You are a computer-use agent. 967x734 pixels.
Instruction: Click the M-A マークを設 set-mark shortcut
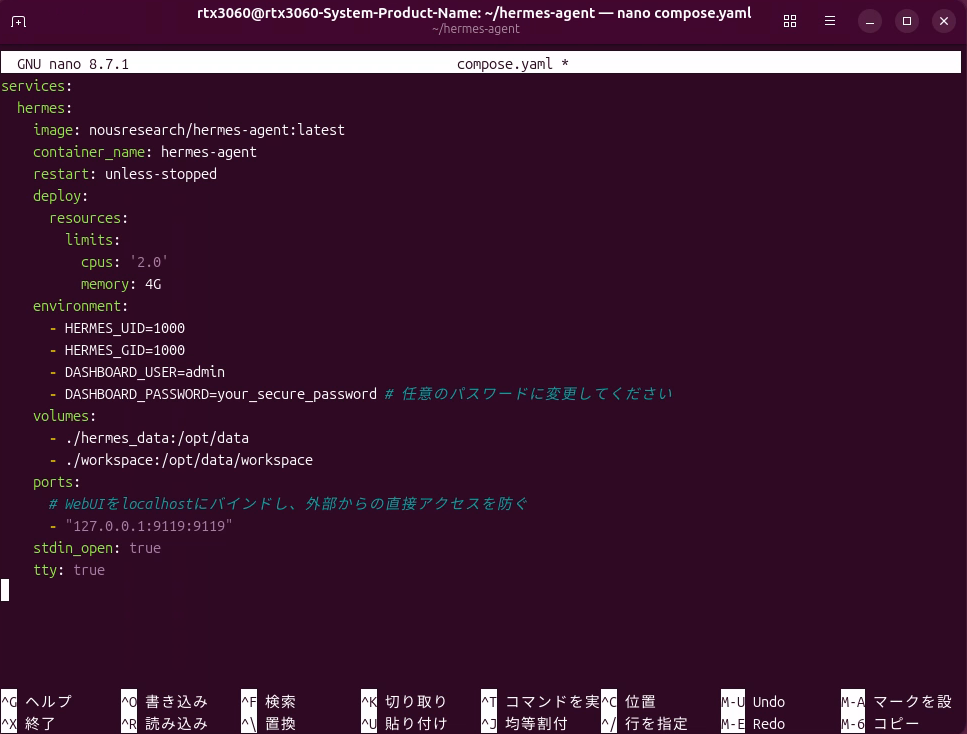tap(897, 701)
